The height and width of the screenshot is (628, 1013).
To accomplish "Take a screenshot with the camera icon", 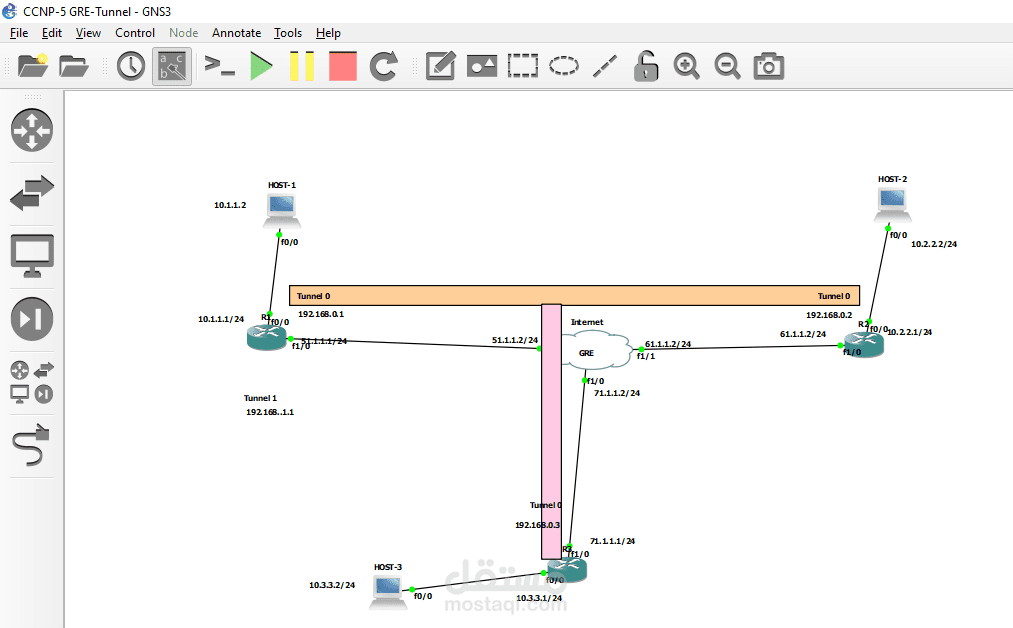I will coord(768,66).
